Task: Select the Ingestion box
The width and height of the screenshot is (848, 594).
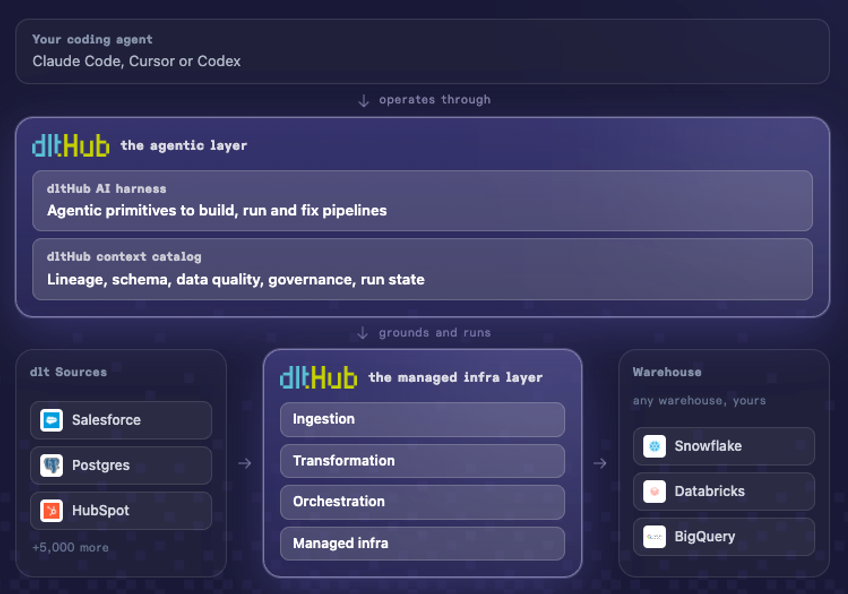Action: pyautogui.click(x=422, y=419)
